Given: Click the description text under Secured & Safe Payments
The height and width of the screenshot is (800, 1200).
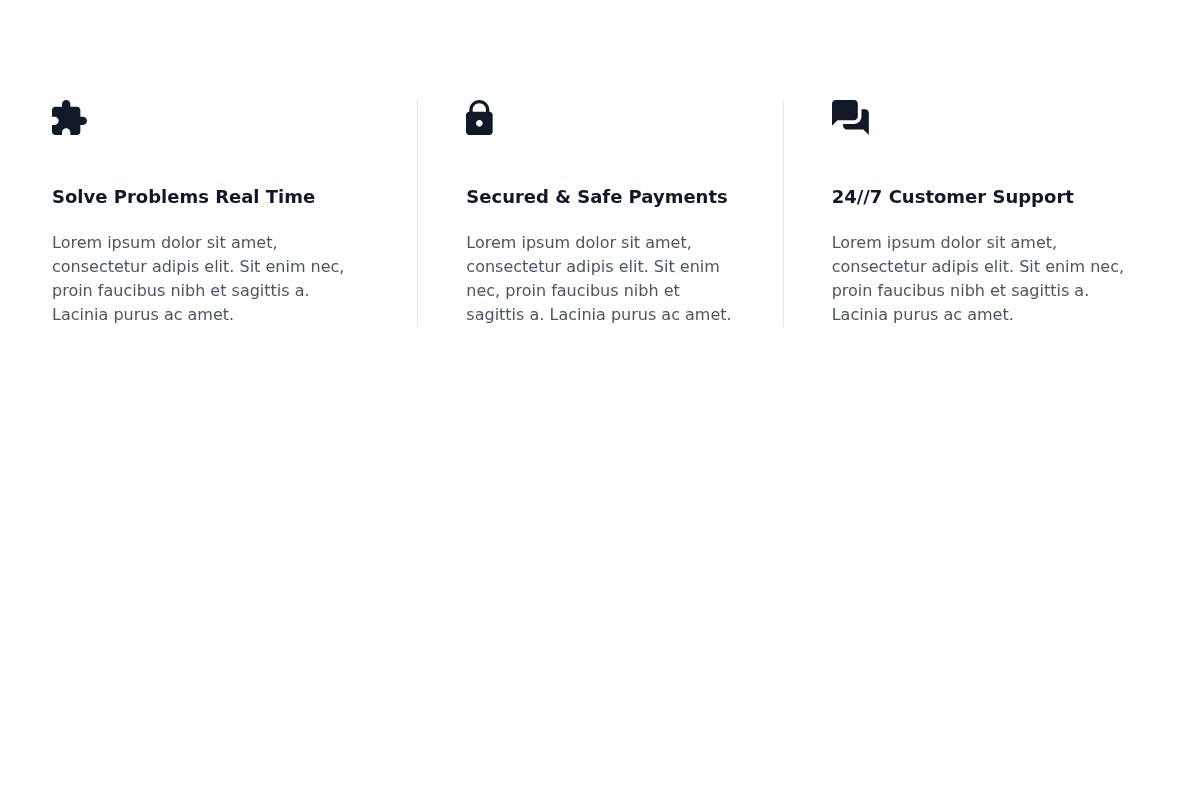Looking at the screenshot, I should 598,278.
